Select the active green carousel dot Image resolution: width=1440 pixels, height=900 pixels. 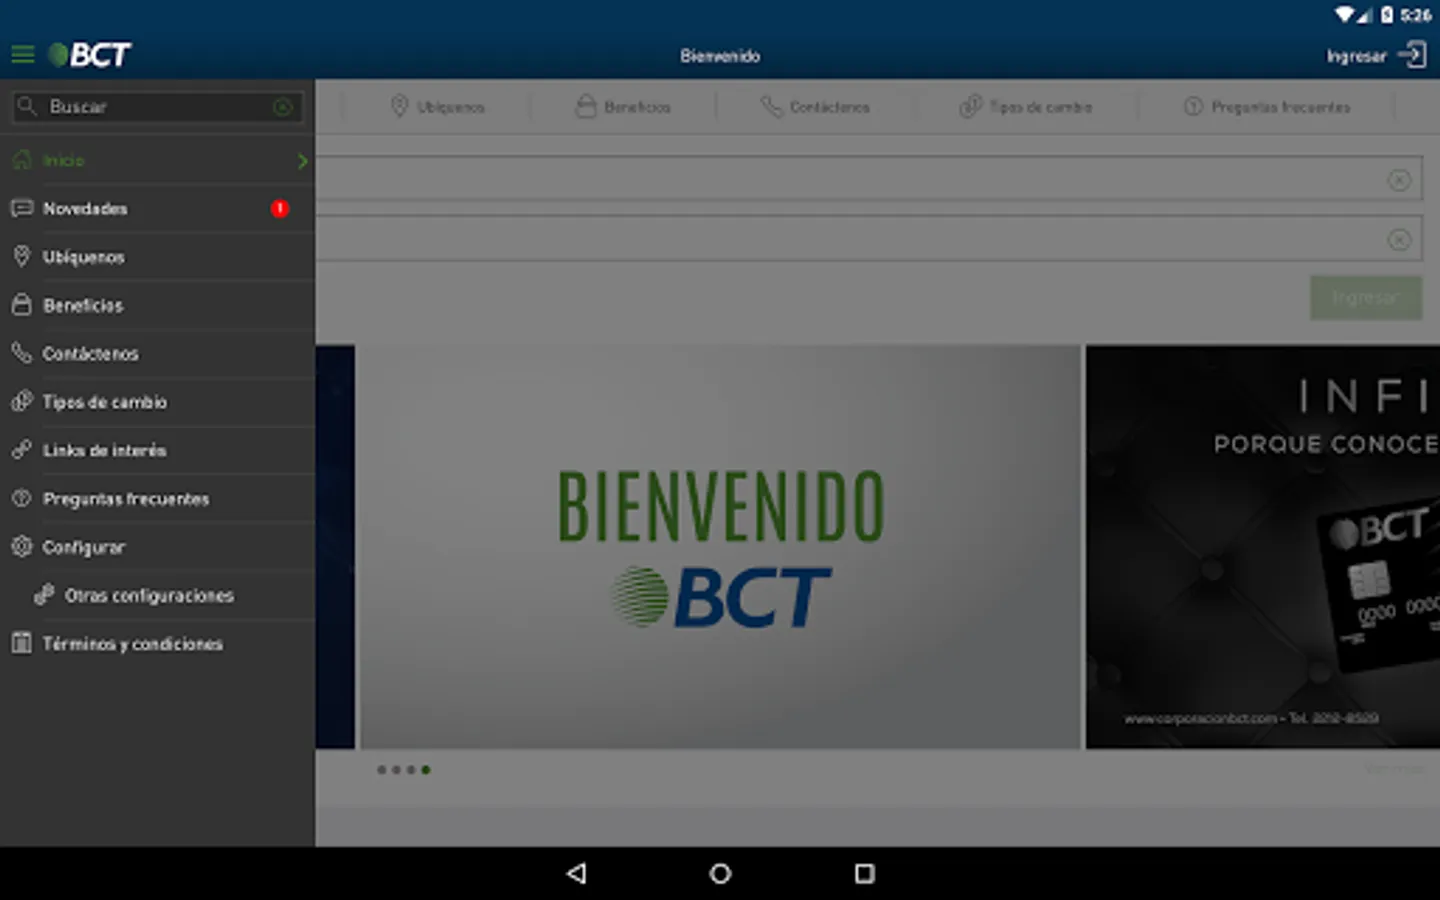[426, 770]
